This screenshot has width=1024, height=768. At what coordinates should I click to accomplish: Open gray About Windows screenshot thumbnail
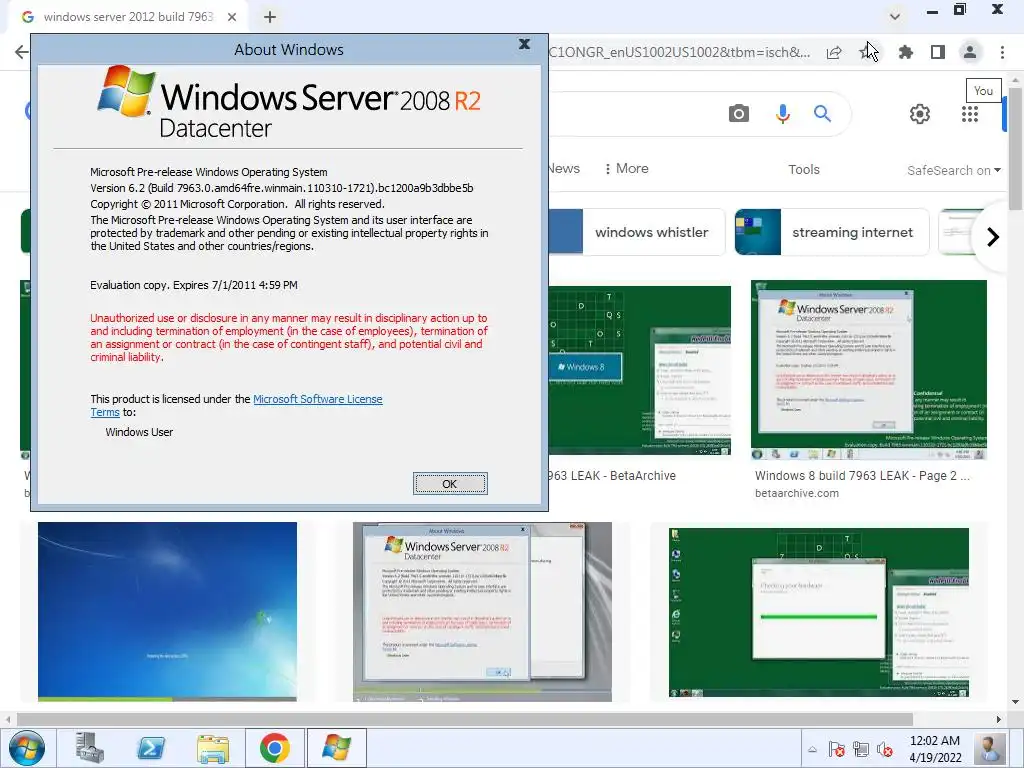[x=482, y=612]
